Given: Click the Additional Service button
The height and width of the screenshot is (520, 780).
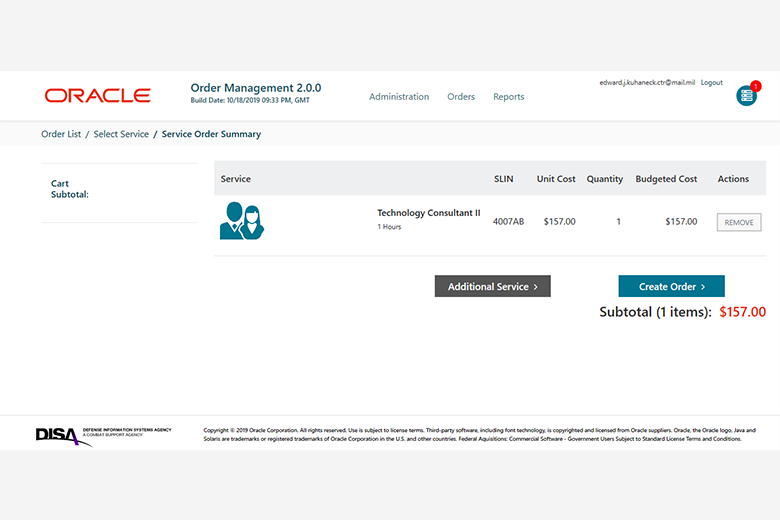Looking at the screenshot, I should pos(492,286).
